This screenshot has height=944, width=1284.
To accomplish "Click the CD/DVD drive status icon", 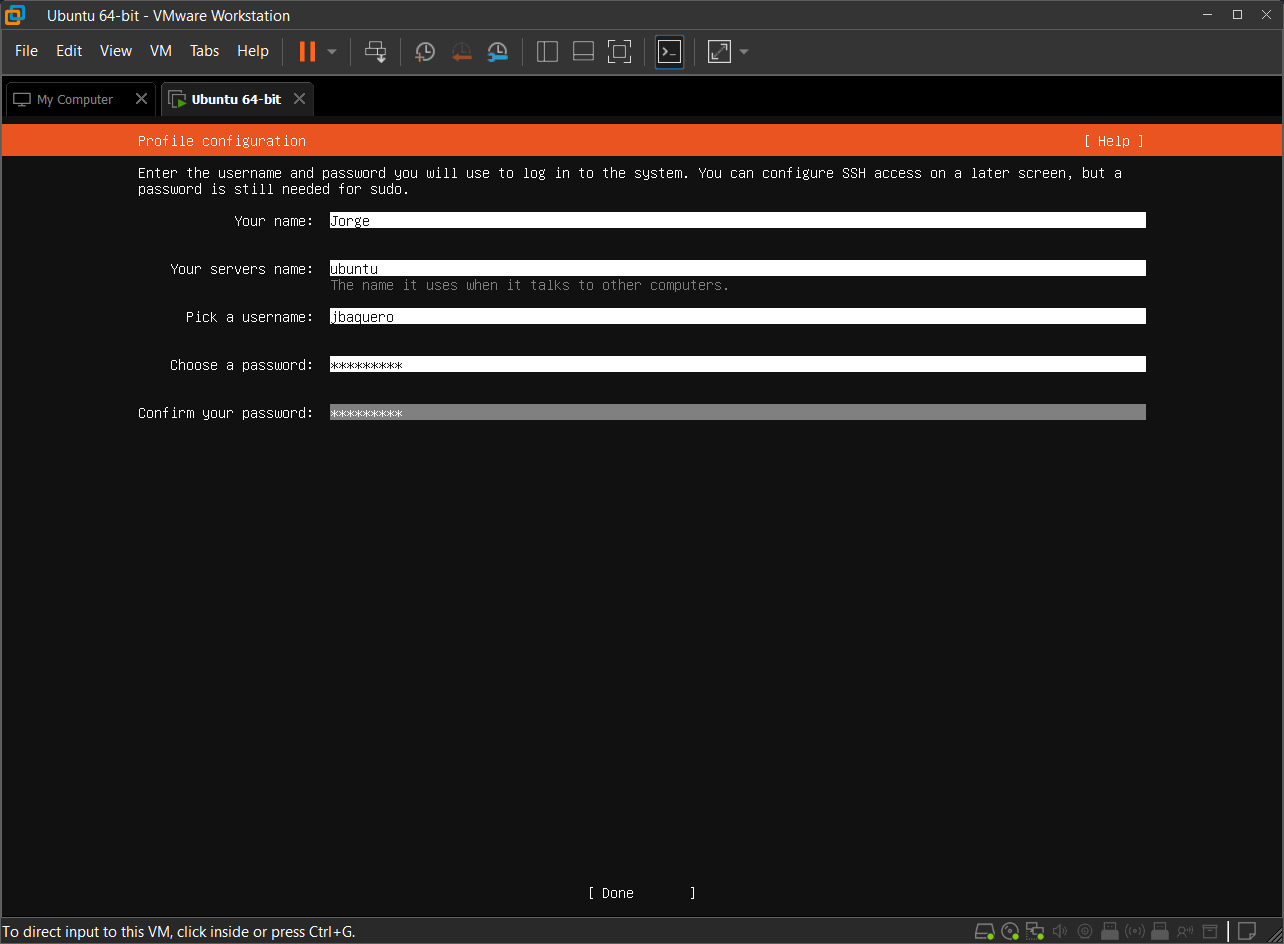I will click(1010, 931).
